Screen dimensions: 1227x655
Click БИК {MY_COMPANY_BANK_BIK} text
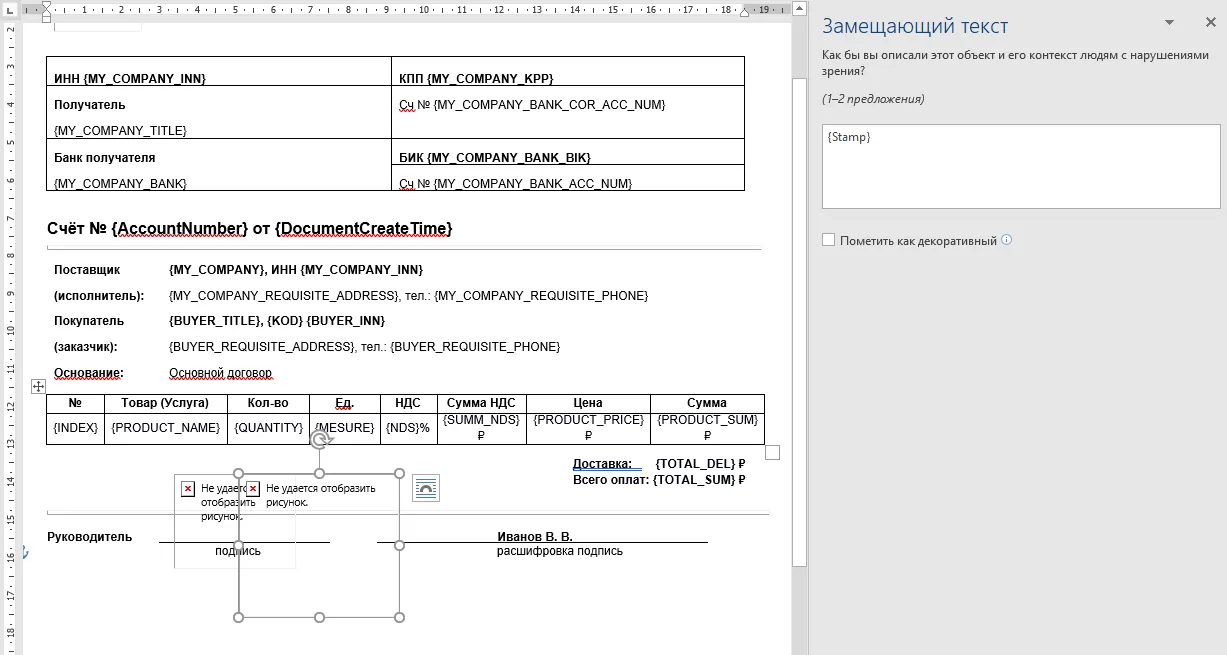pyautogui.click(x=495, y=158)
